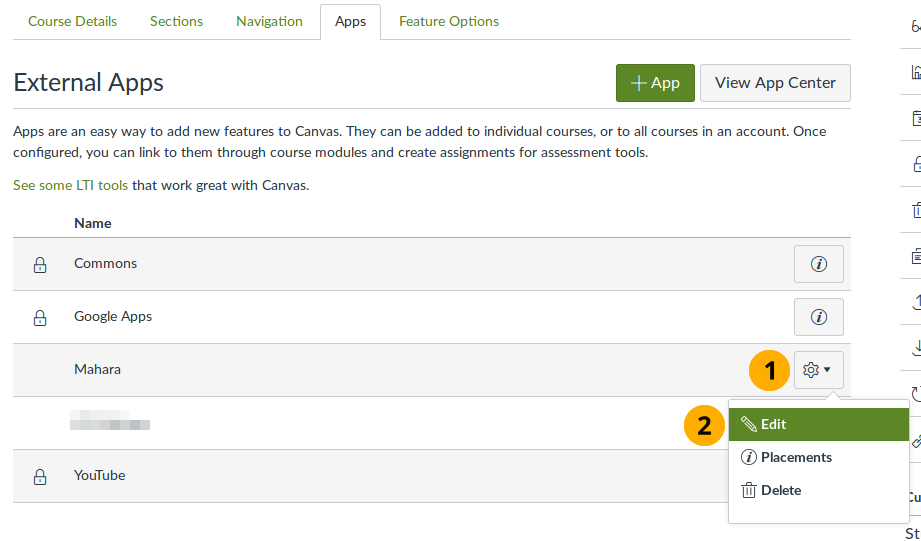Open the Mahara gear settings dropdown
Screen dimensions: 921x541
click(818, 370)
